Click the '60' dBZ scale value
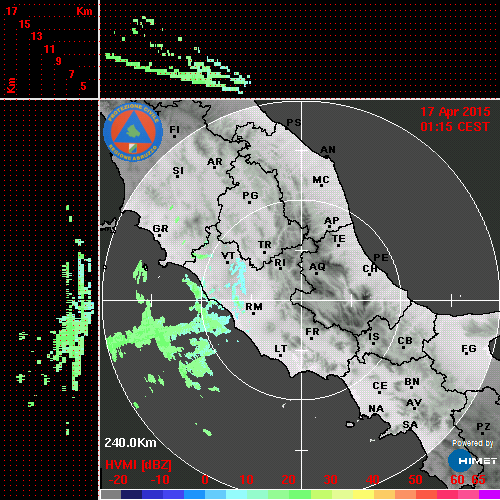This screenshot has height=500, width=500. click(x=457, y=480)
